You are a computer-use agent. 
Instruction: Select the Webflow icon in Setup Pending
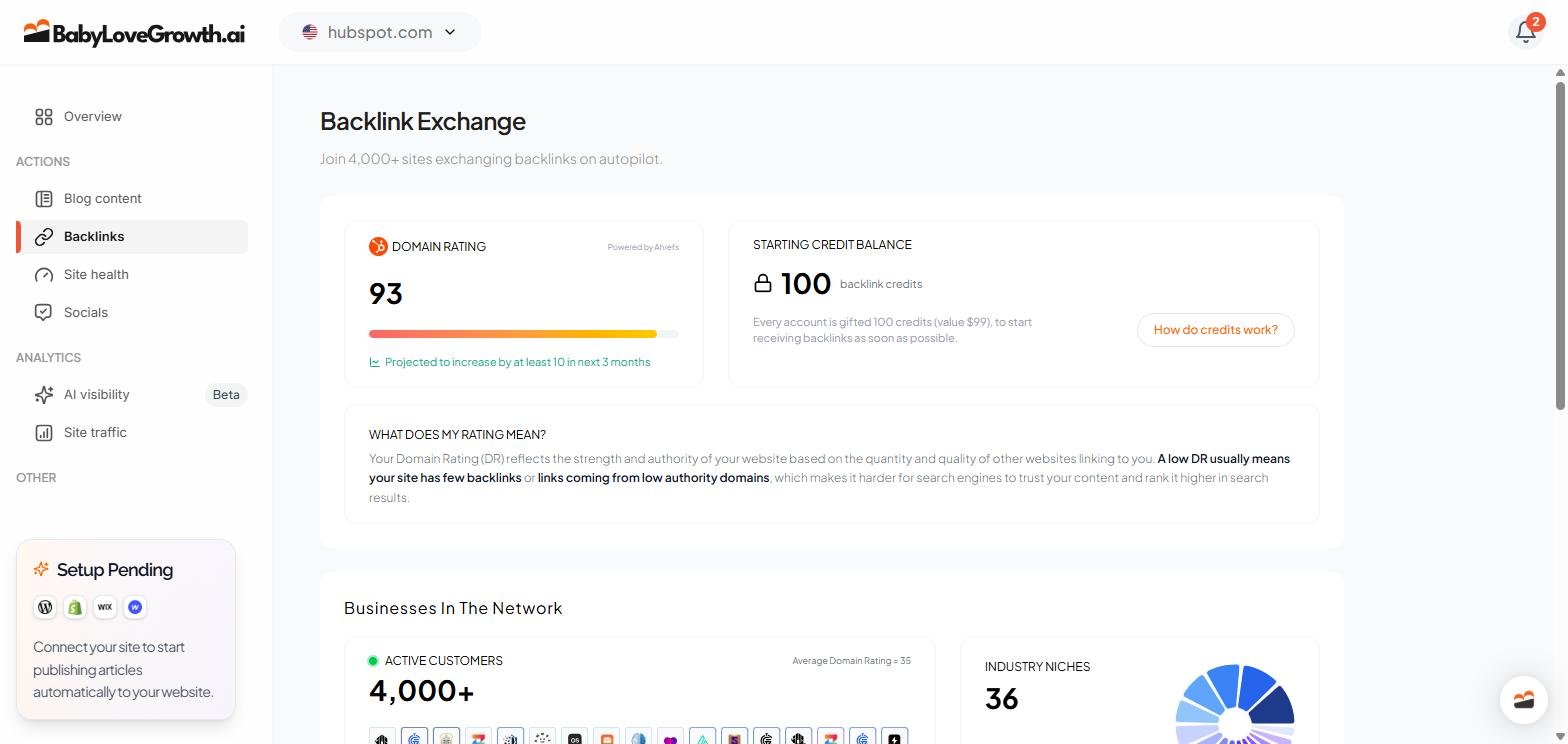point(135,607)
